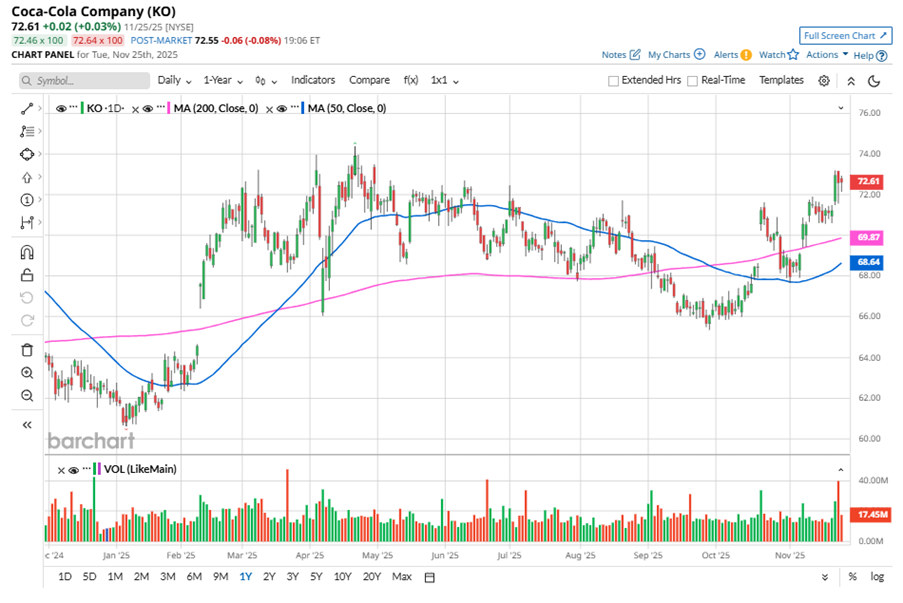The width and height of the screenshot is (903, 603).
Task: Toggle percent scale button
Action: point(852,577)
